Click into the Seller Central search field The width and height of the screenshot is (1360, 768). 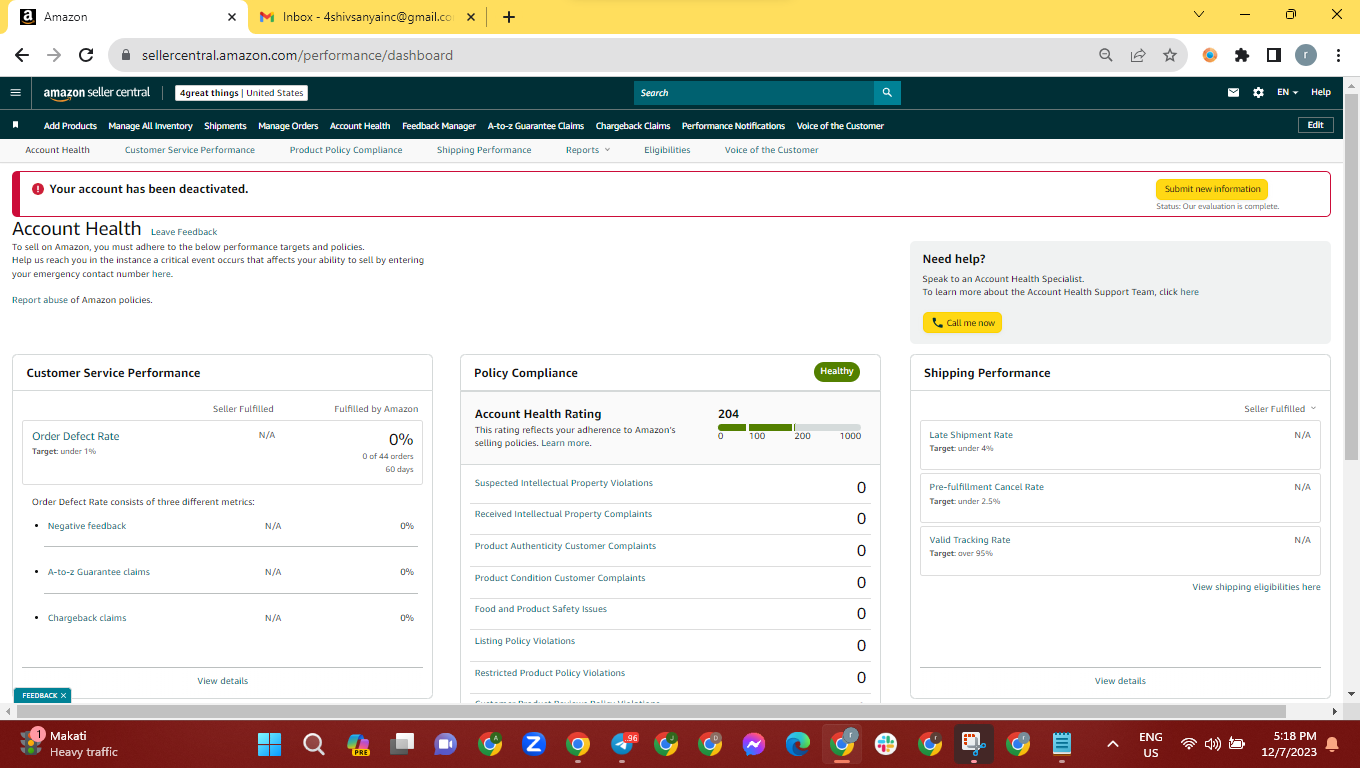coord(754,93)
